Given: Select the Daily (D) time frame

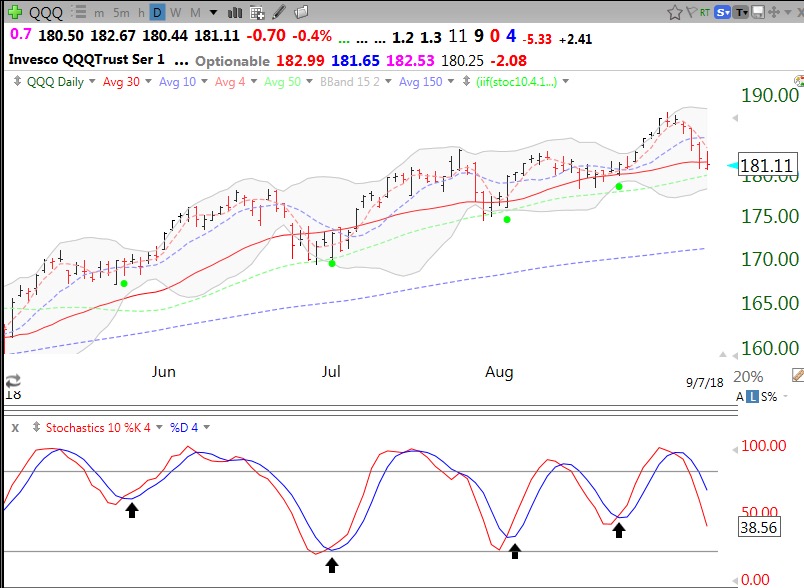Looking at the screenshot, I should coord(157,12).
